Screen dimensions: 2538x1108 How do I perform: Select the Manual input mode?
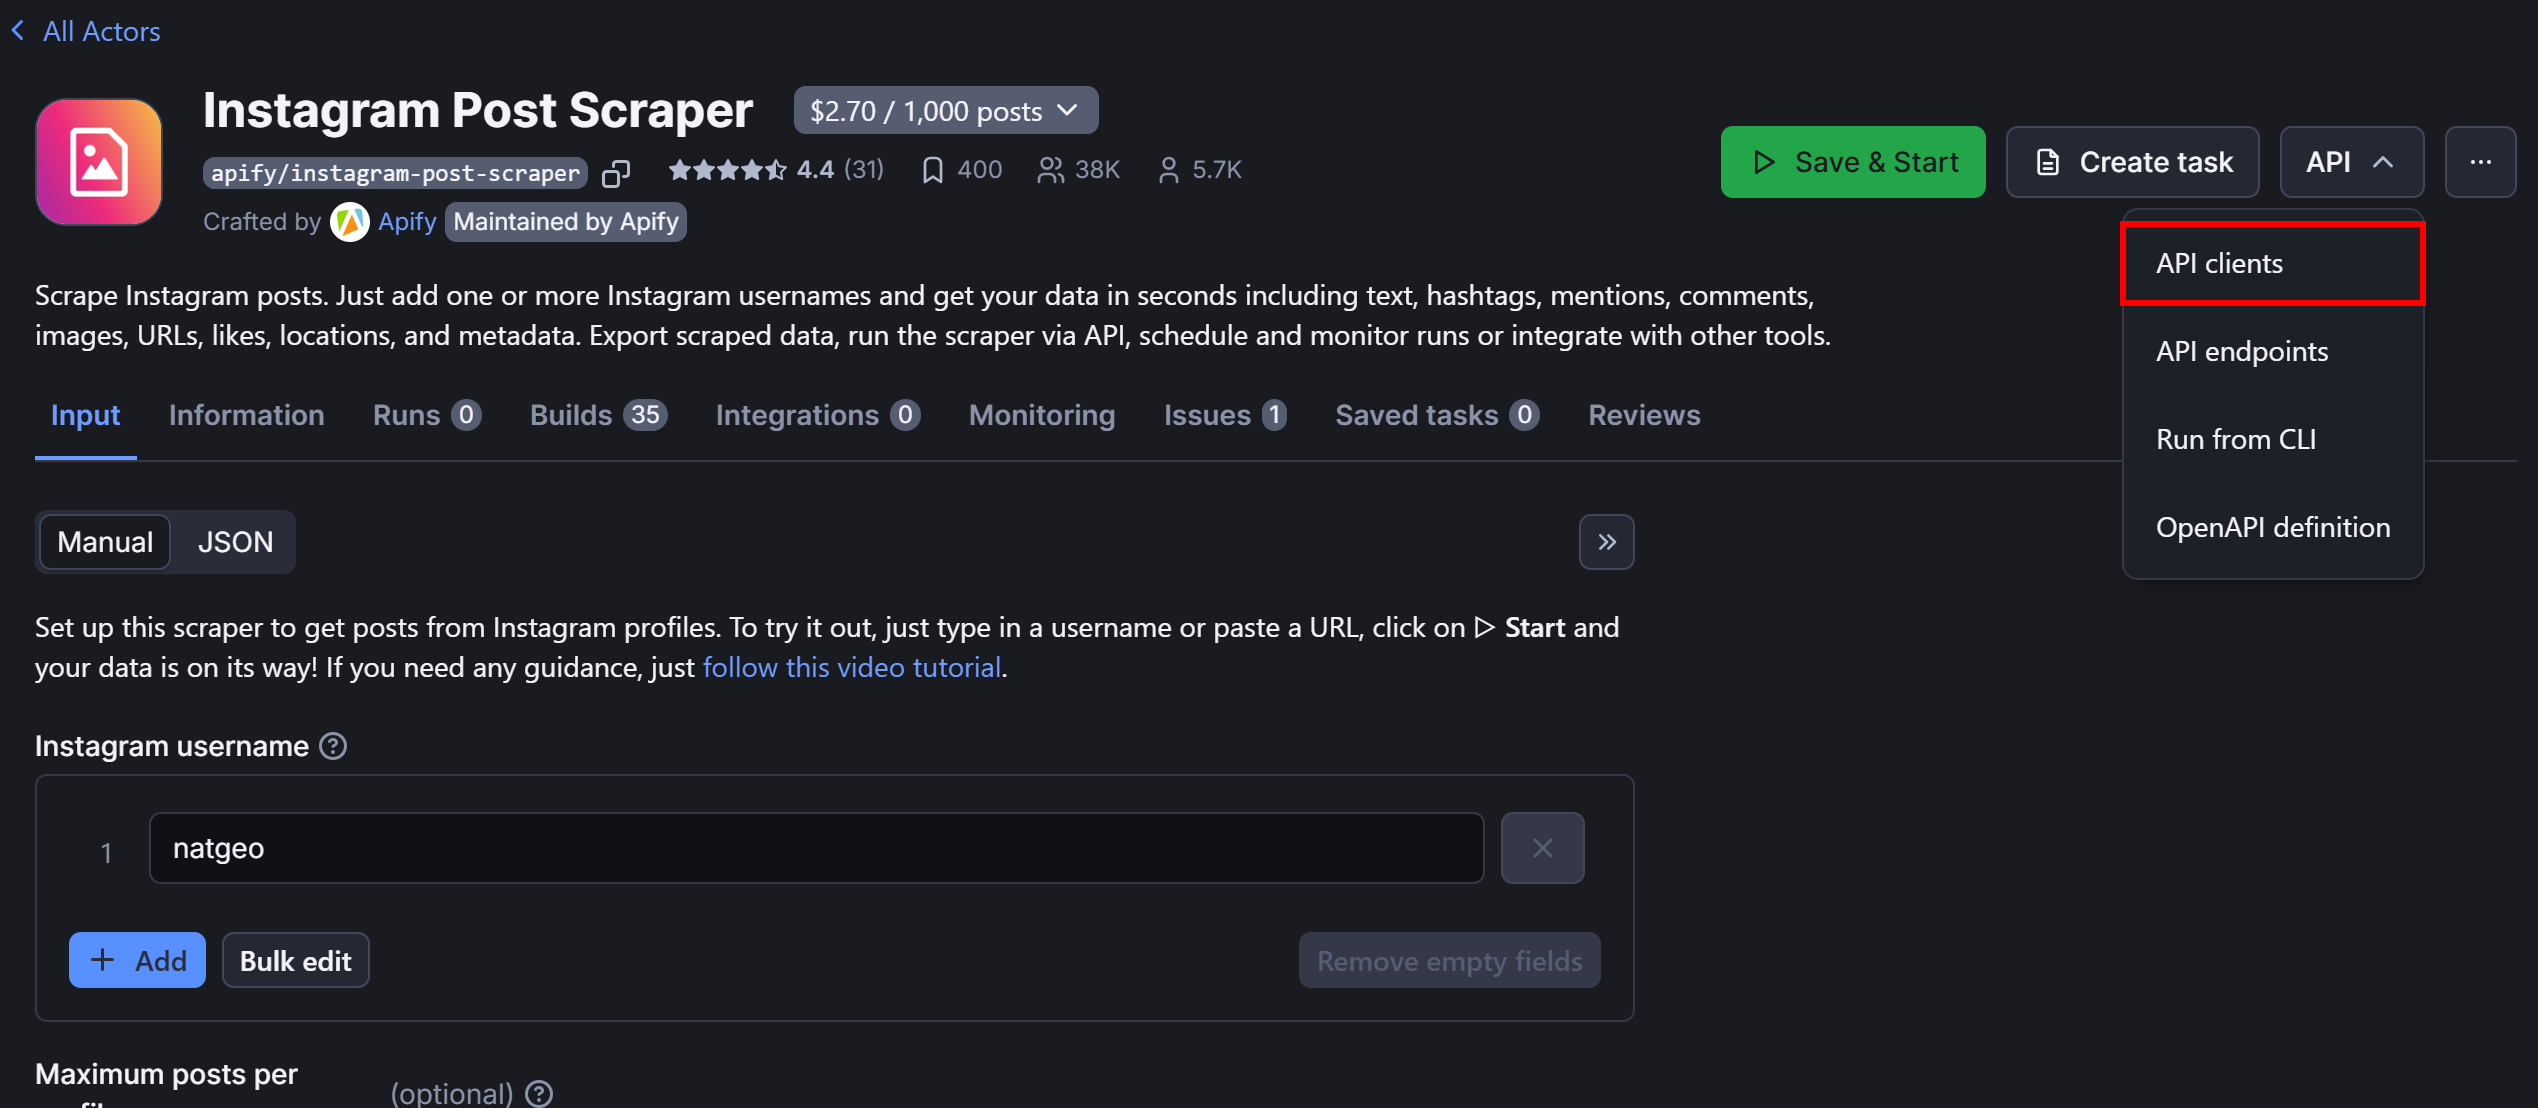103,541
